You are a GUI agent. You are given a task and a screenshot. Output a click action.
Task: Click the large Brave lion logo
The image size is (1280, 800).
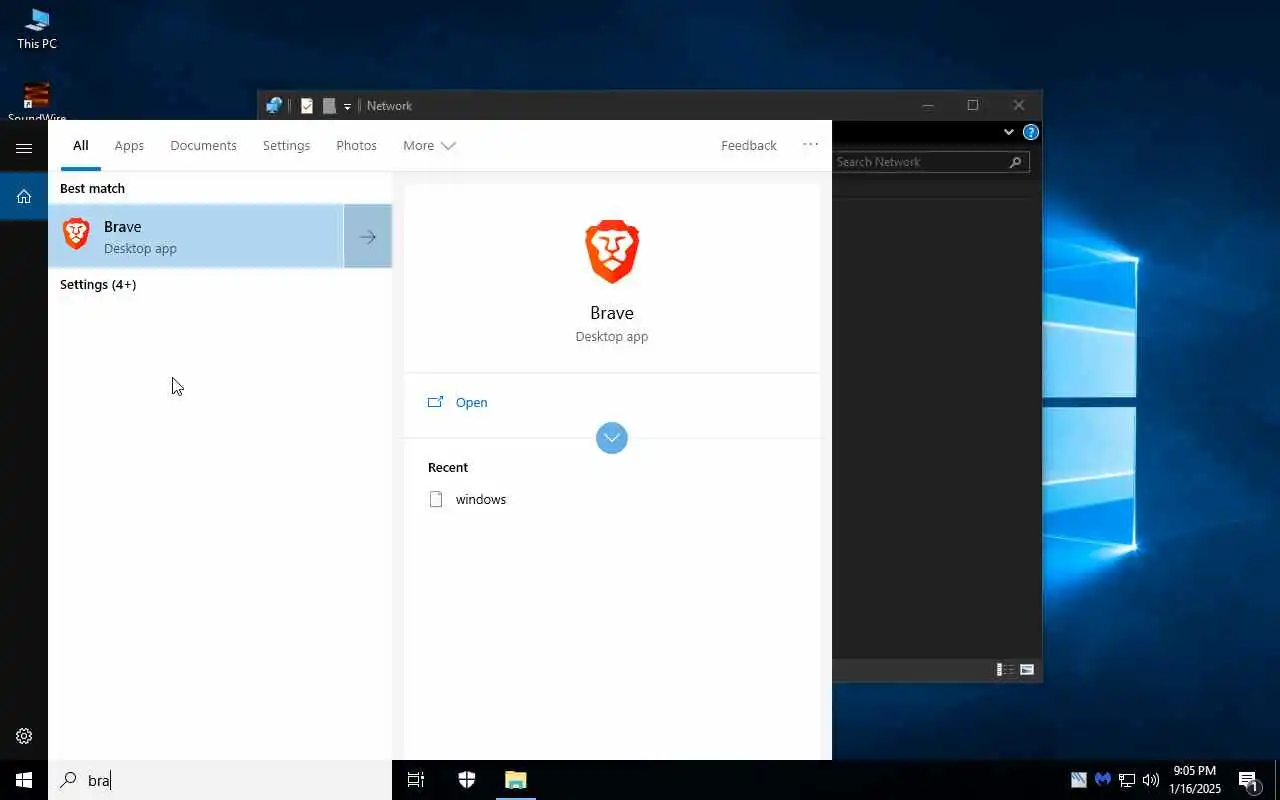[612, 252]
